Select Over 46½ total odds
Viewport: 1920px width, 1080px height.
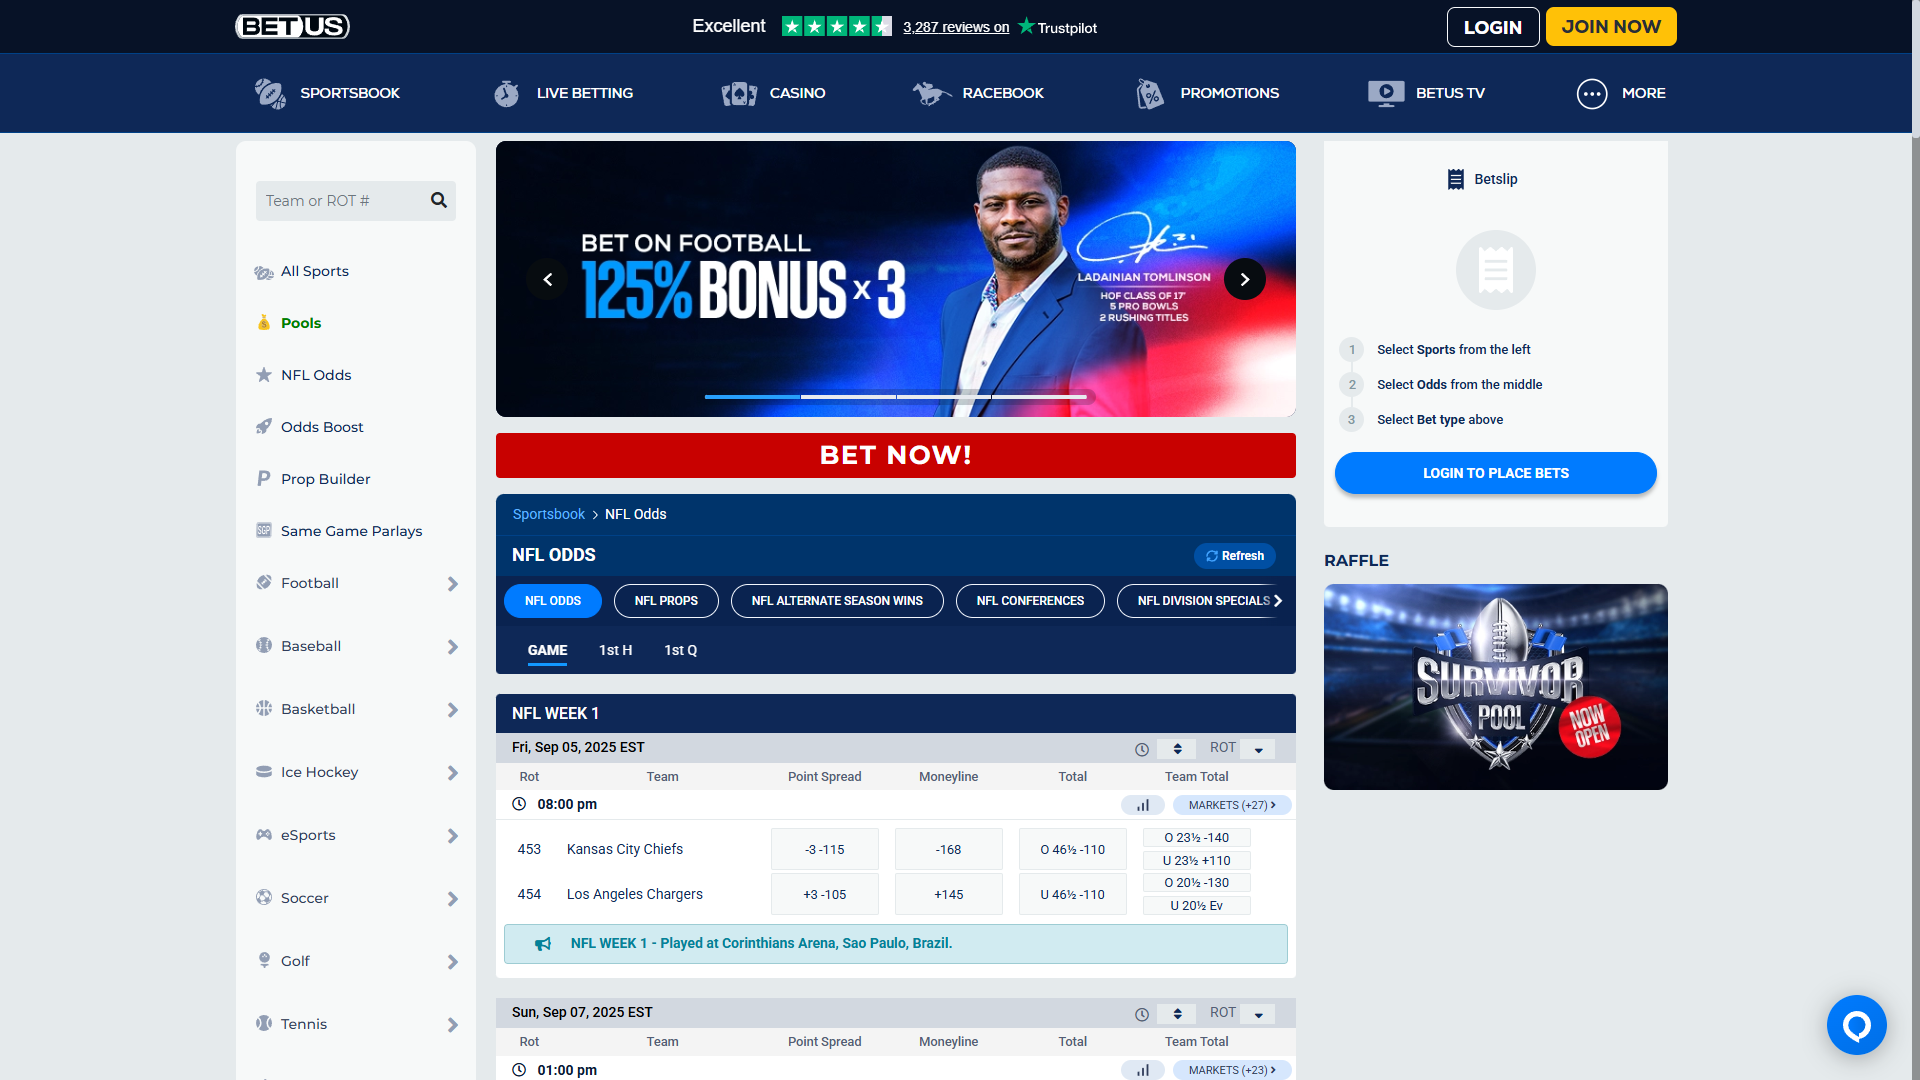tap(1072, 849)
